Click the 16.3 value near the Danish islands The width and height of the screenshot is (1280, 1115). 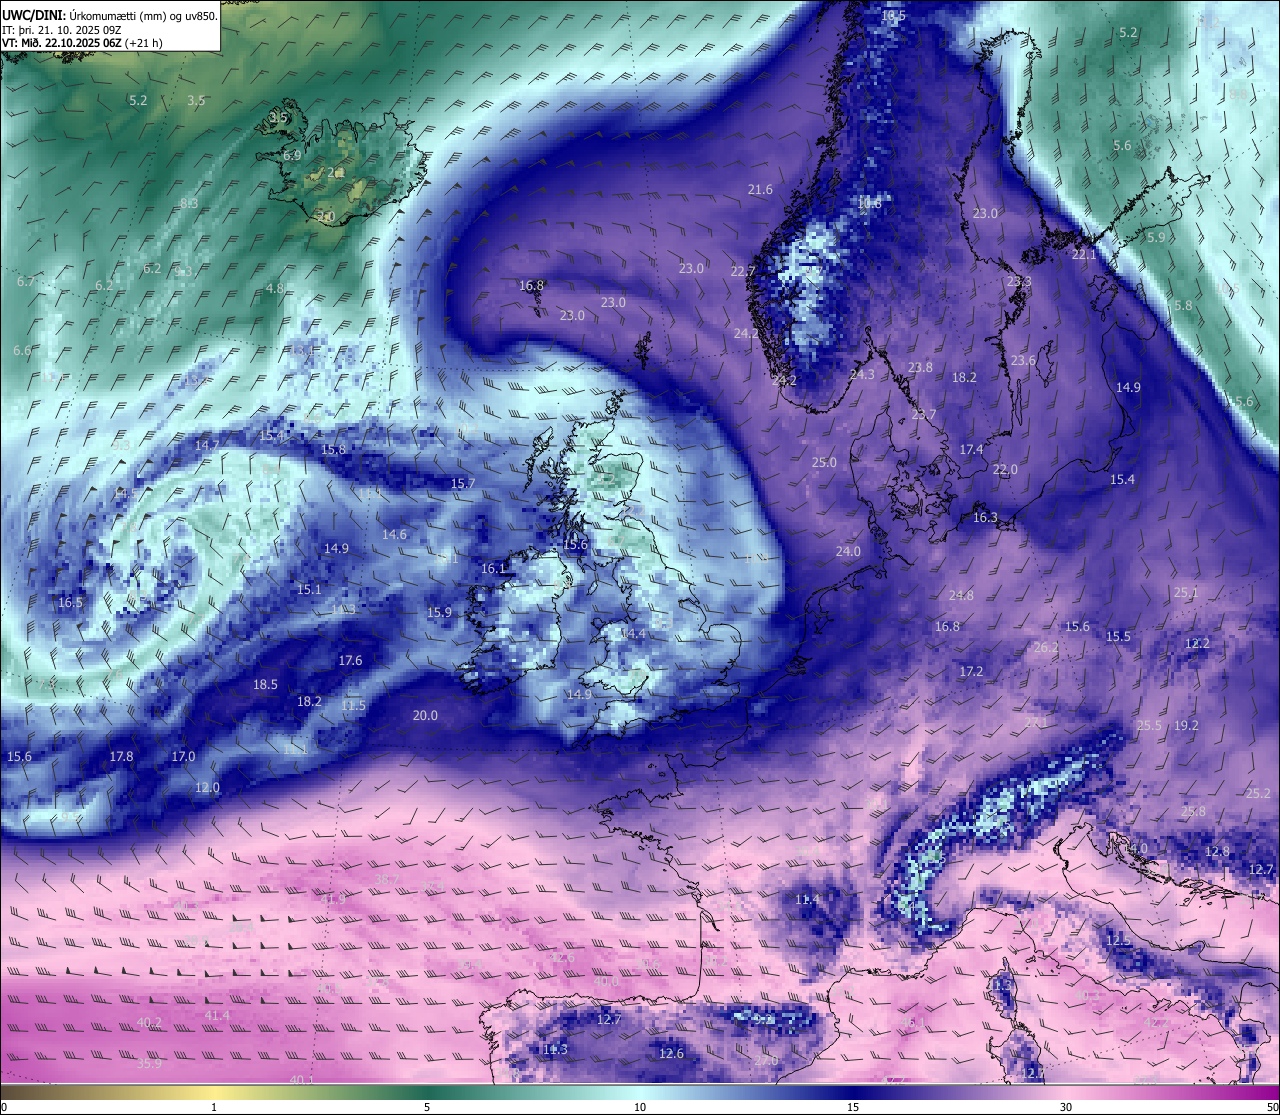coord(985,518)
